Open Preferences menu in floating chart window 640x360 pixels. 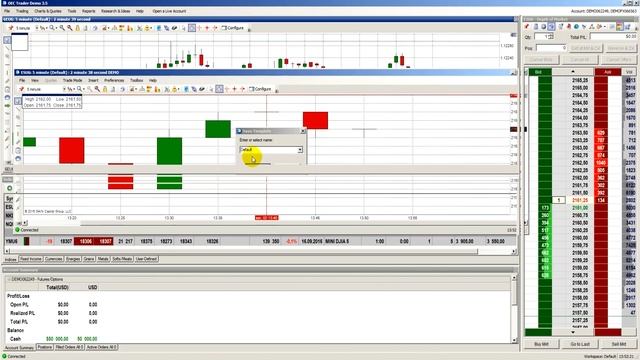coord(114,80)
